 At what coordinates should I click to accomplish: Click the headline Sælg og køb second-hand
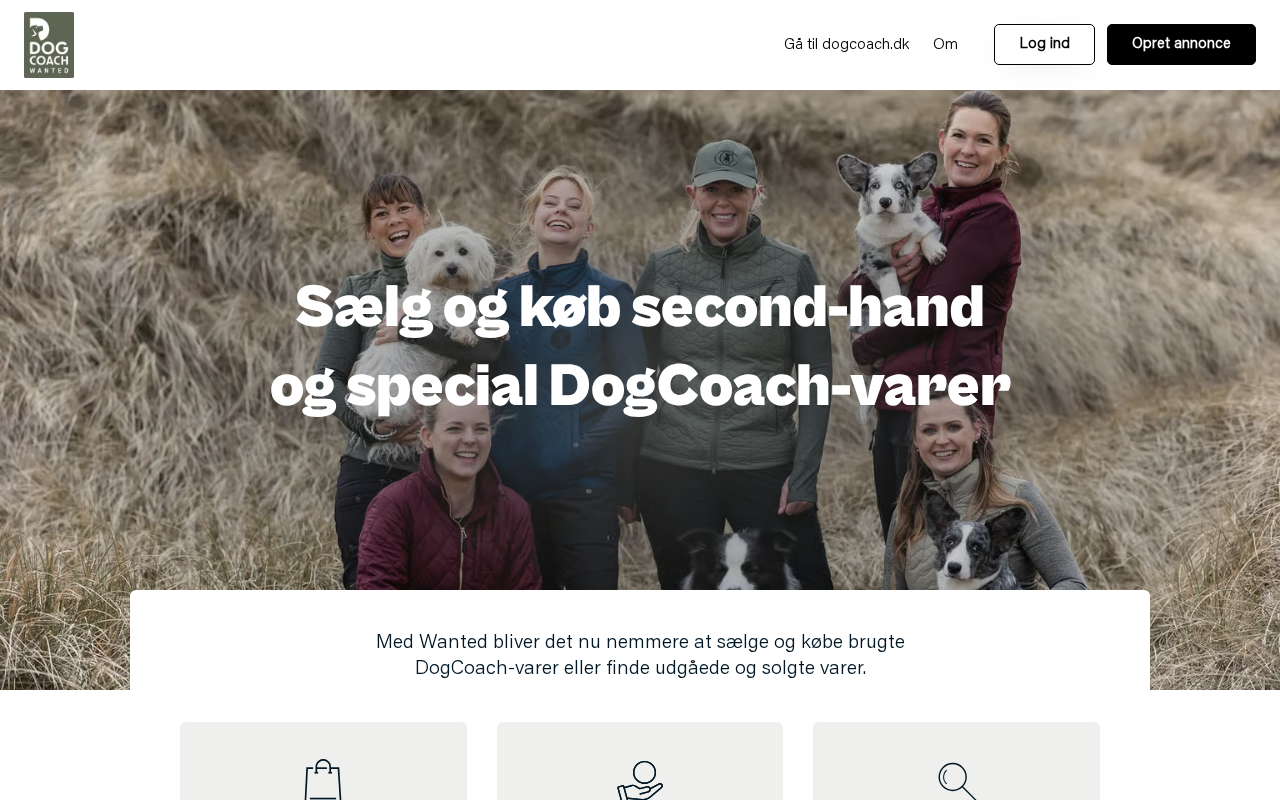click(640, 307)
